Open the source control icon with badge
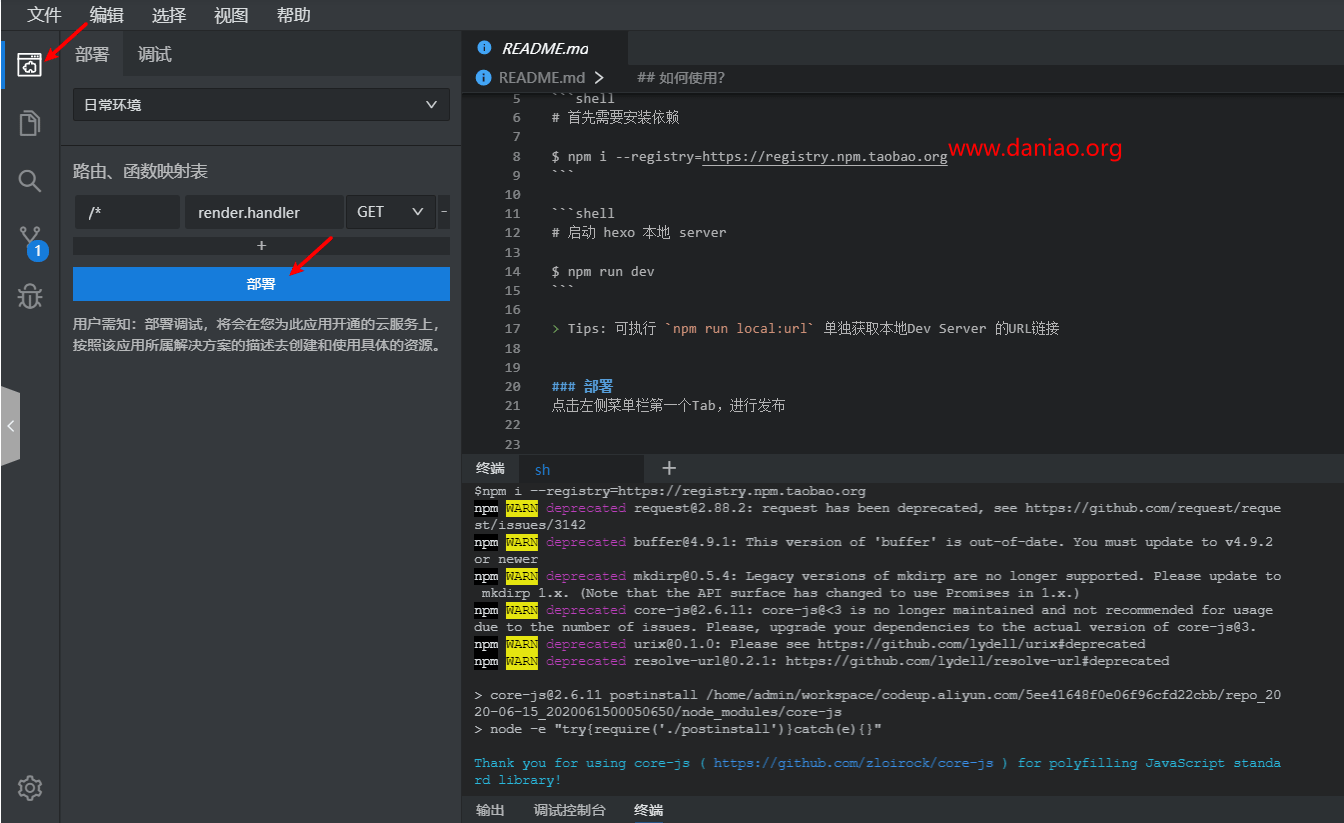This screenshot has width=1344, height=823. pyautogui.click(x=32, y=241)
